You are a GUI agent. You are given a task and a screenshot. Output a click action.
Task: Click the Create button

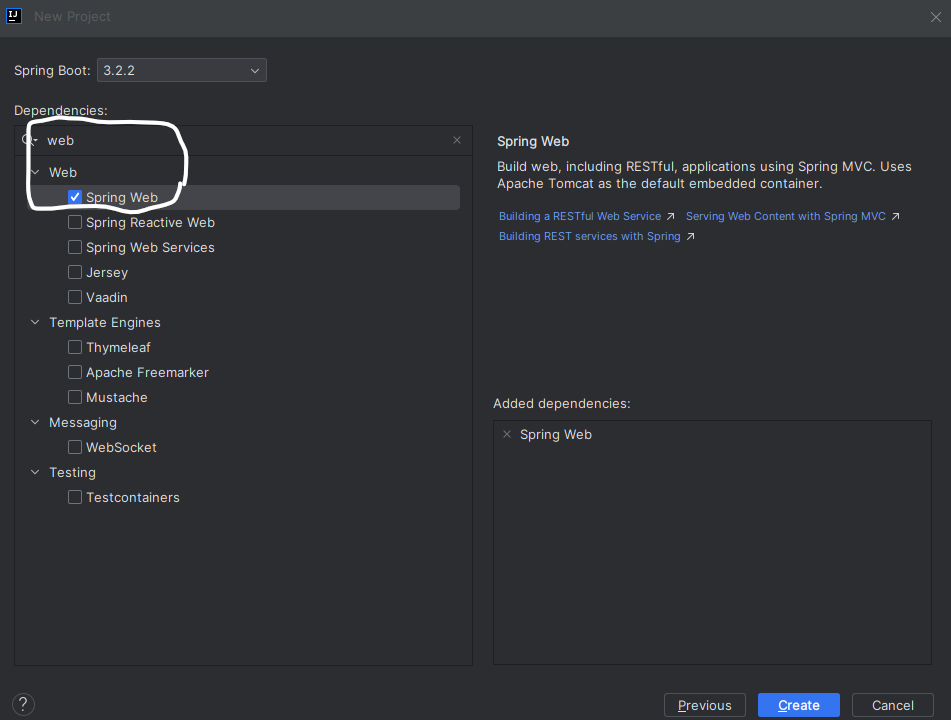pos(799,705)
